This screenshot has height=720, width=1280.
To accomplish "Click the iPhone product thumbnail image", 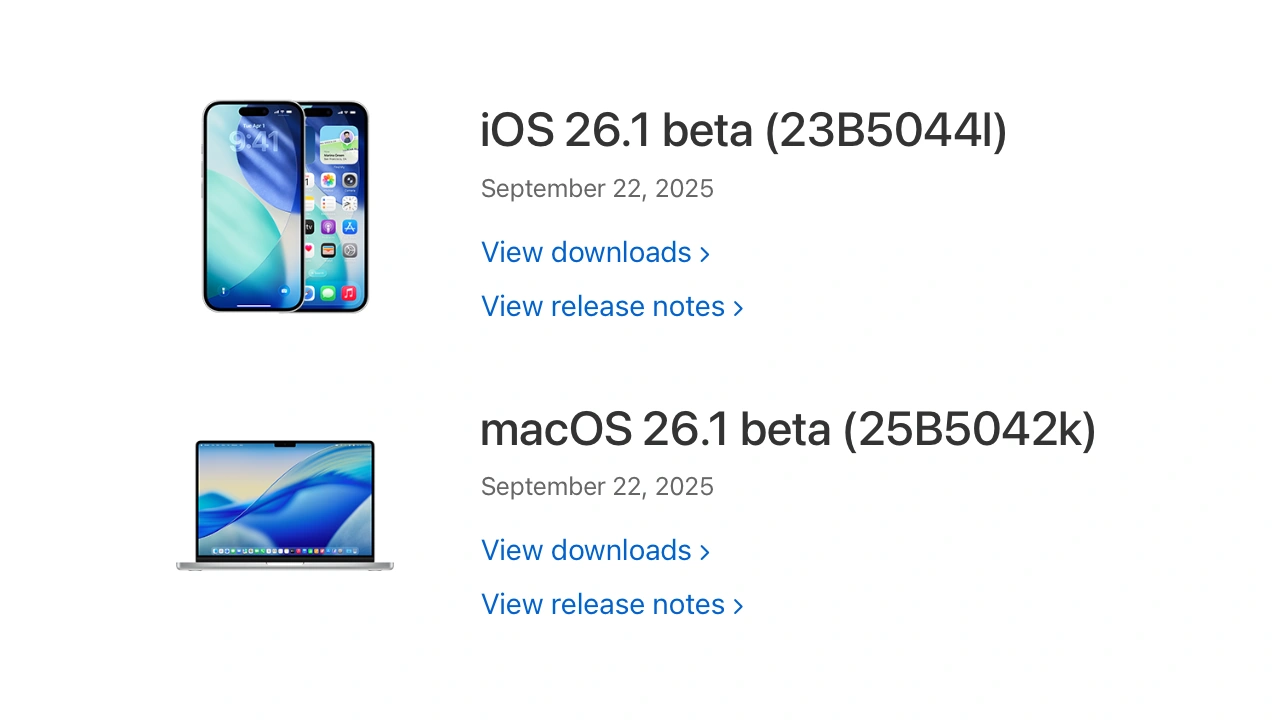I will coord(285,205).
